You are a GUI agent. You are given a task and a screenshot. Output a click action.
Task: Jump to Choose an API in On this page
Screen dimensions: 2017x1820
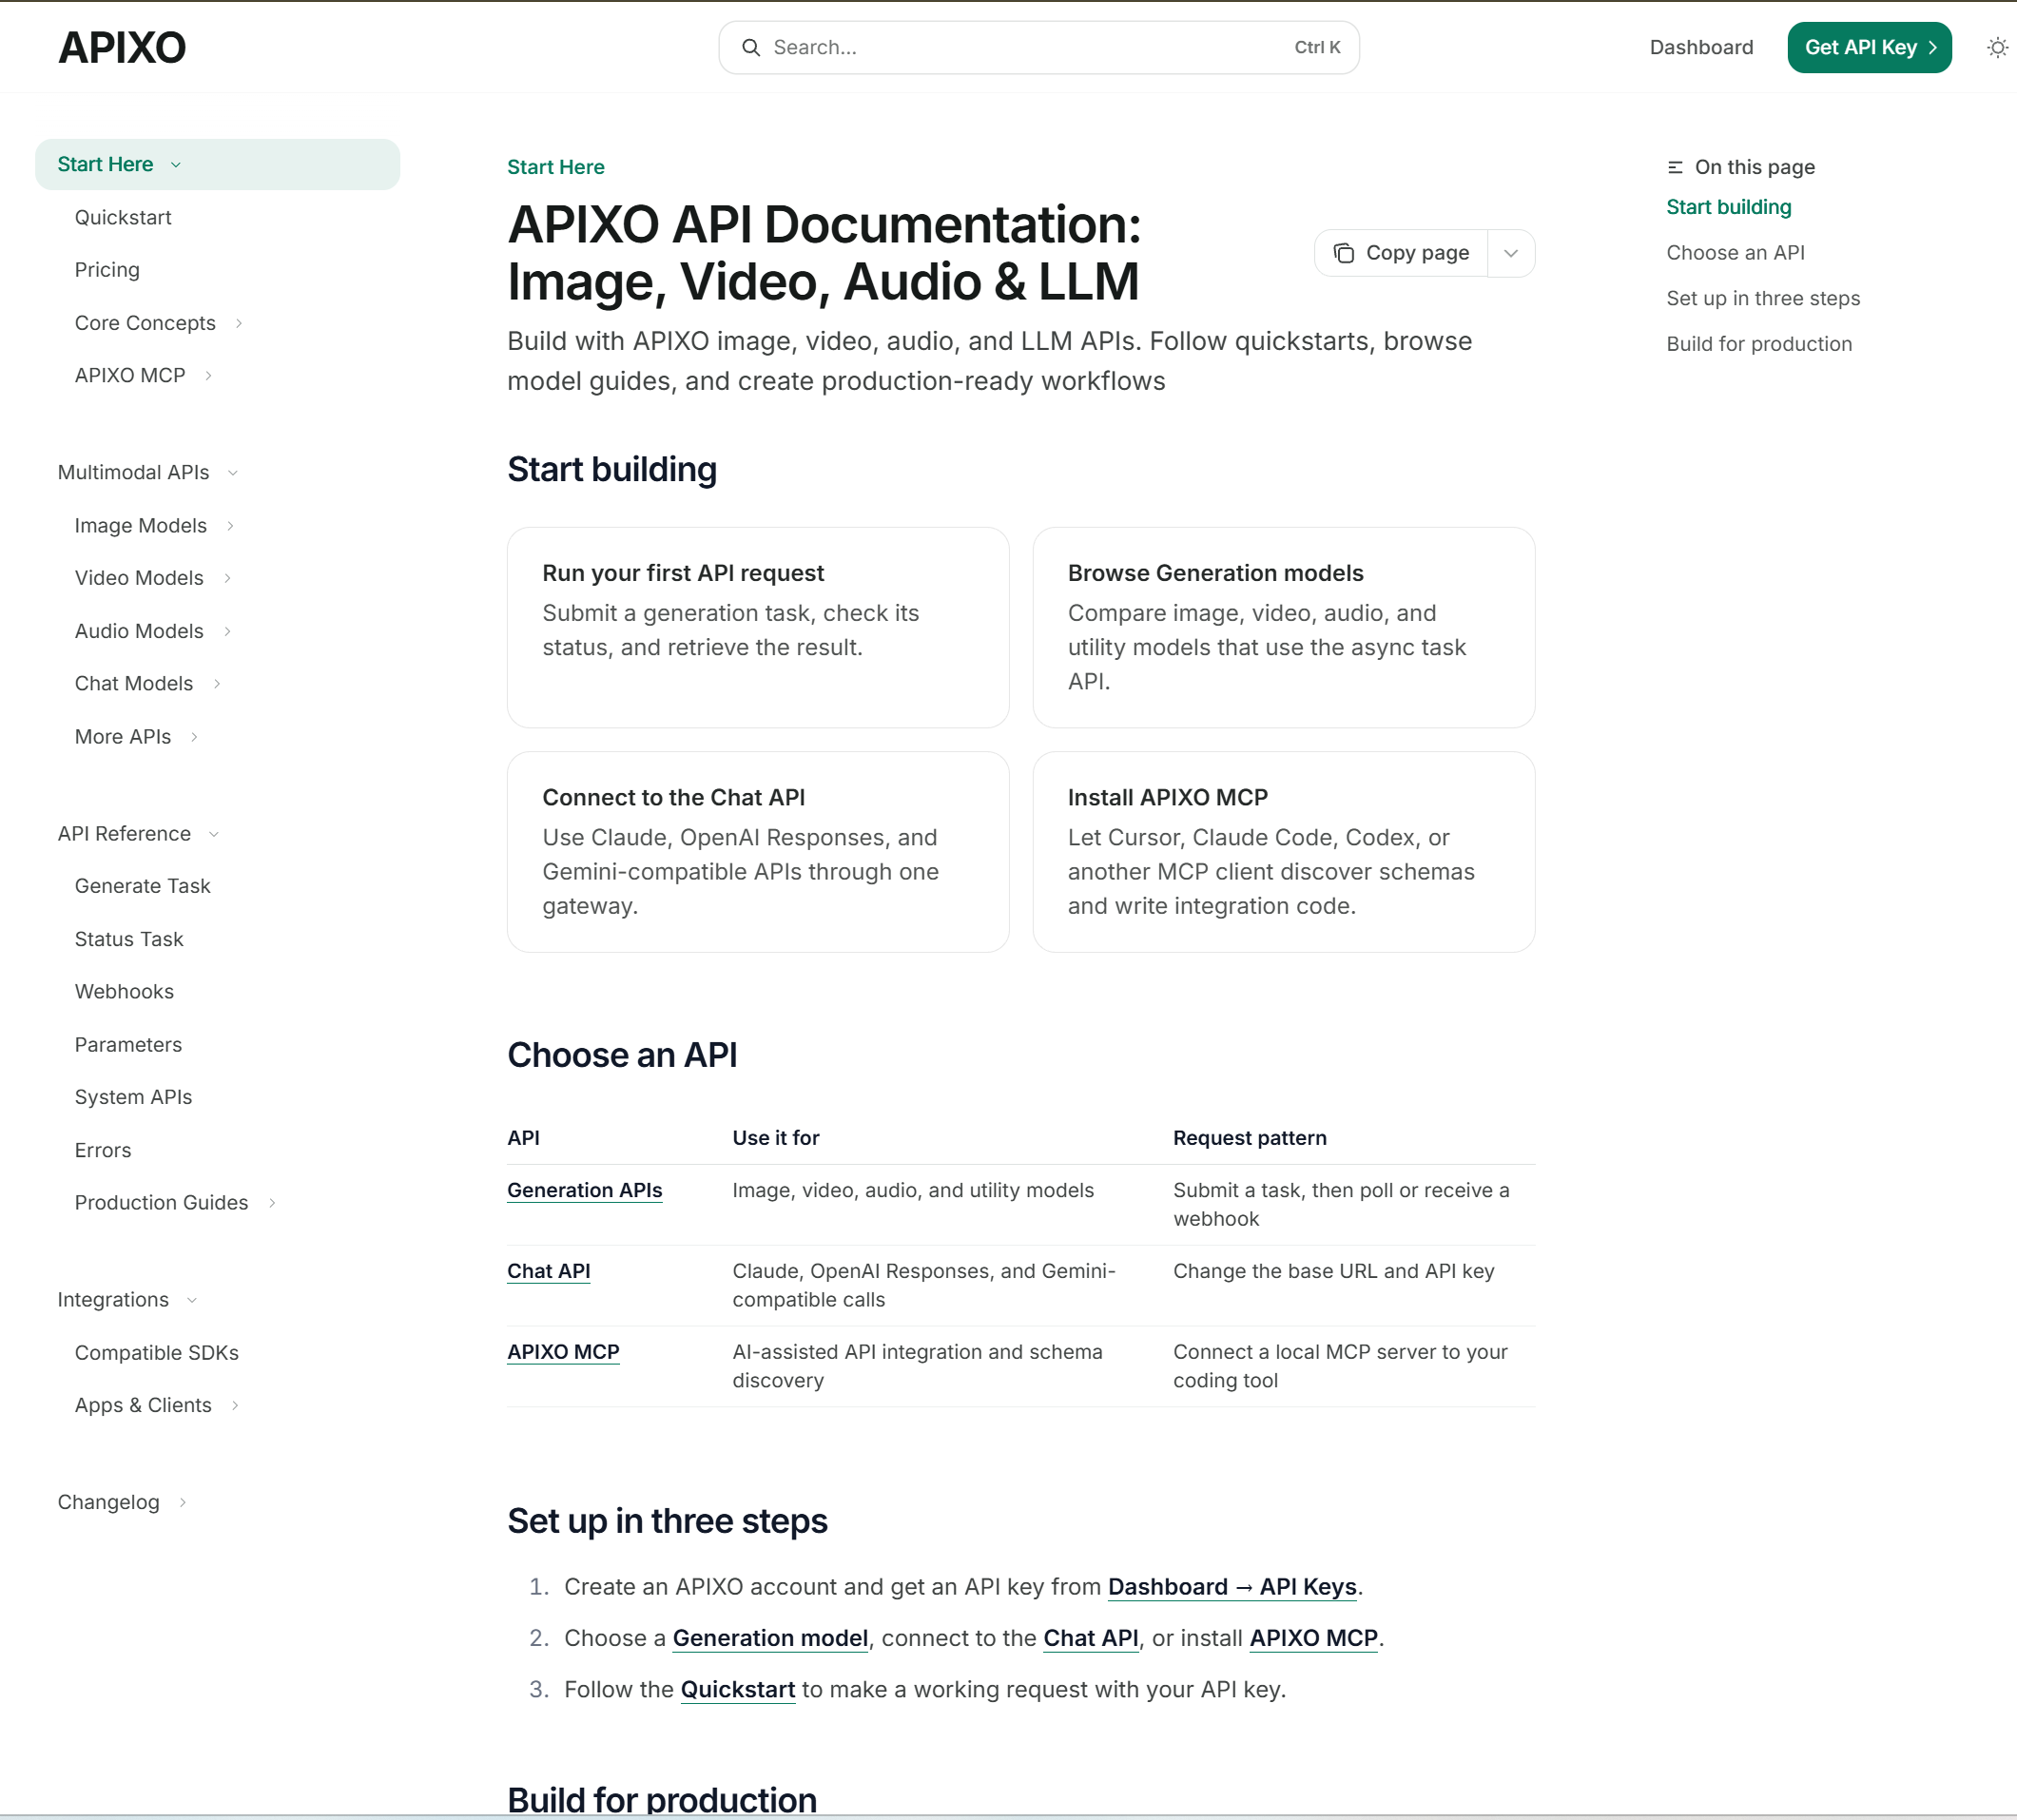click(1736, 253)
